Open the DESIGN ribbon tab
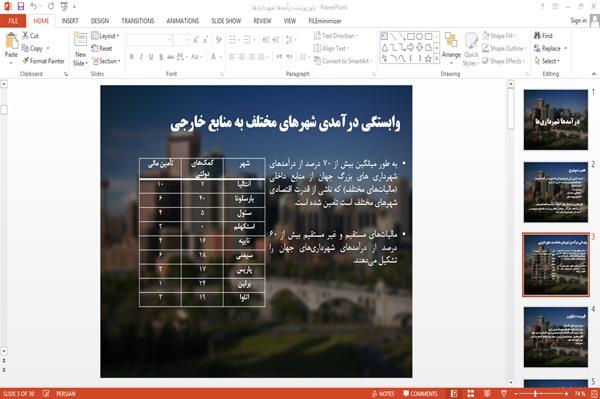Image resolution: width=600 pixels, height=399 pixels. pyautogui.click(x=99, y=21)
